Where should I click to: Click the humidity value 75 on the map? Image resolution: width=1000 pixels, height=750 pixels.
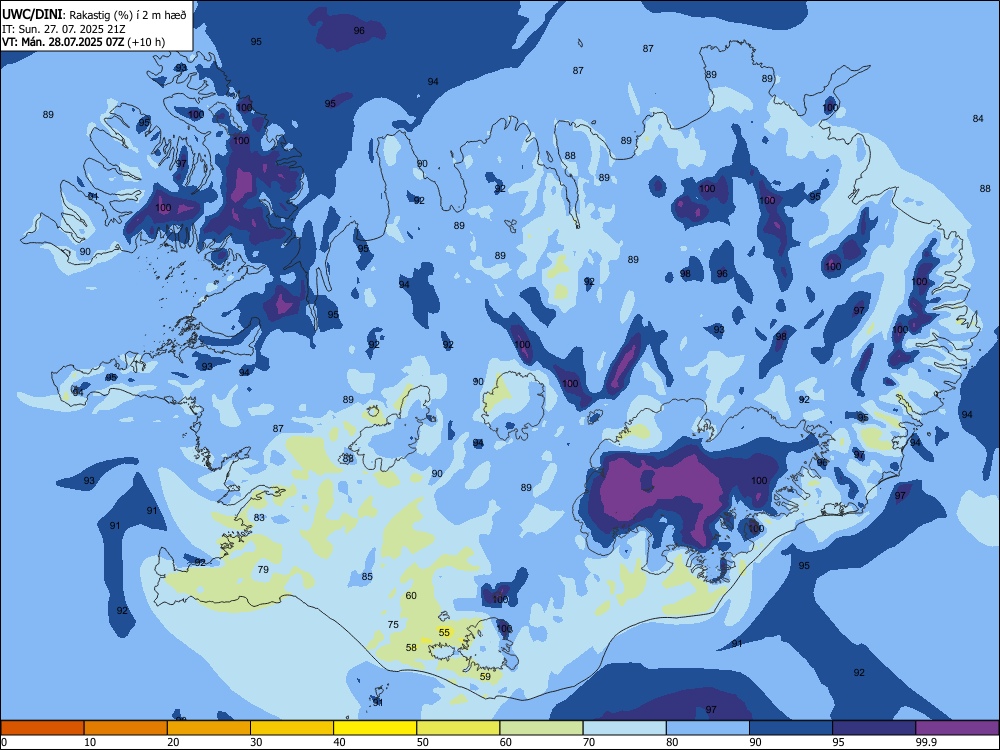(393, 624)
